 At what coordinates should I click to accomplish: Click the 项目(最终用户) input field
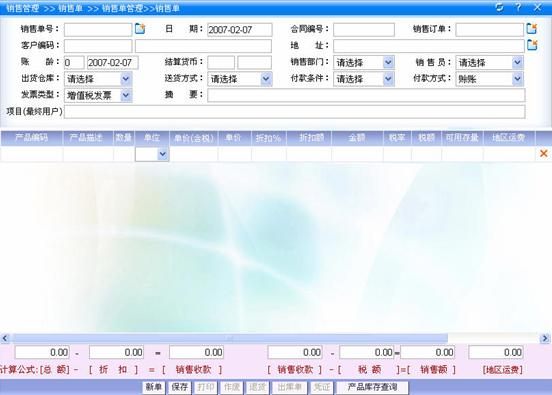295,112
